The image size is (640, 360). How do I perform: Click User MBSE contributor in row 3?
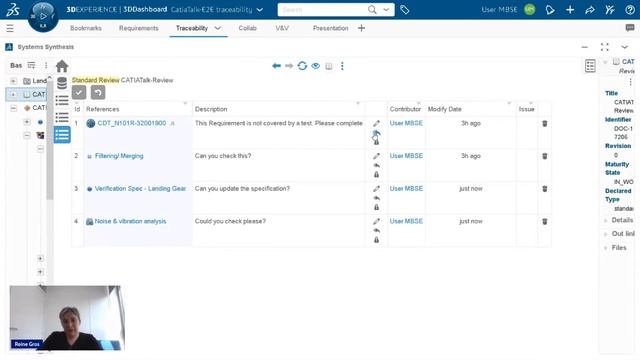click(406, 189)
